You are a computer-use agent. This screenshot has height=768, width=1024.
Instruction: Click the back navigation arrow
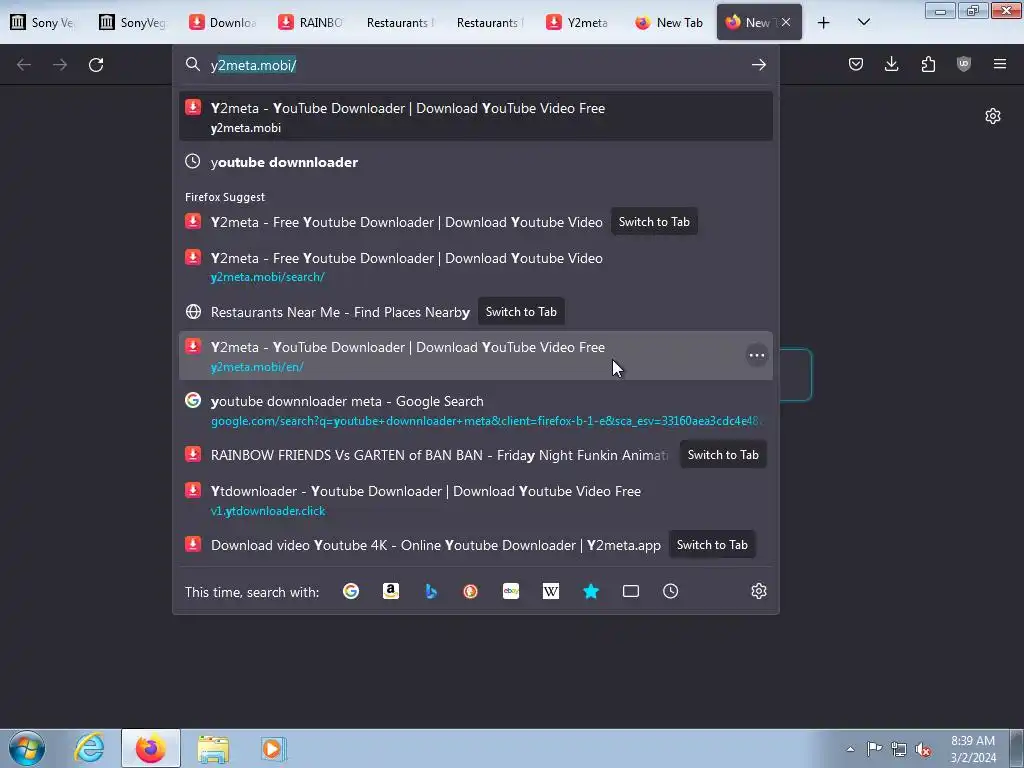click(x=24, y=65)
